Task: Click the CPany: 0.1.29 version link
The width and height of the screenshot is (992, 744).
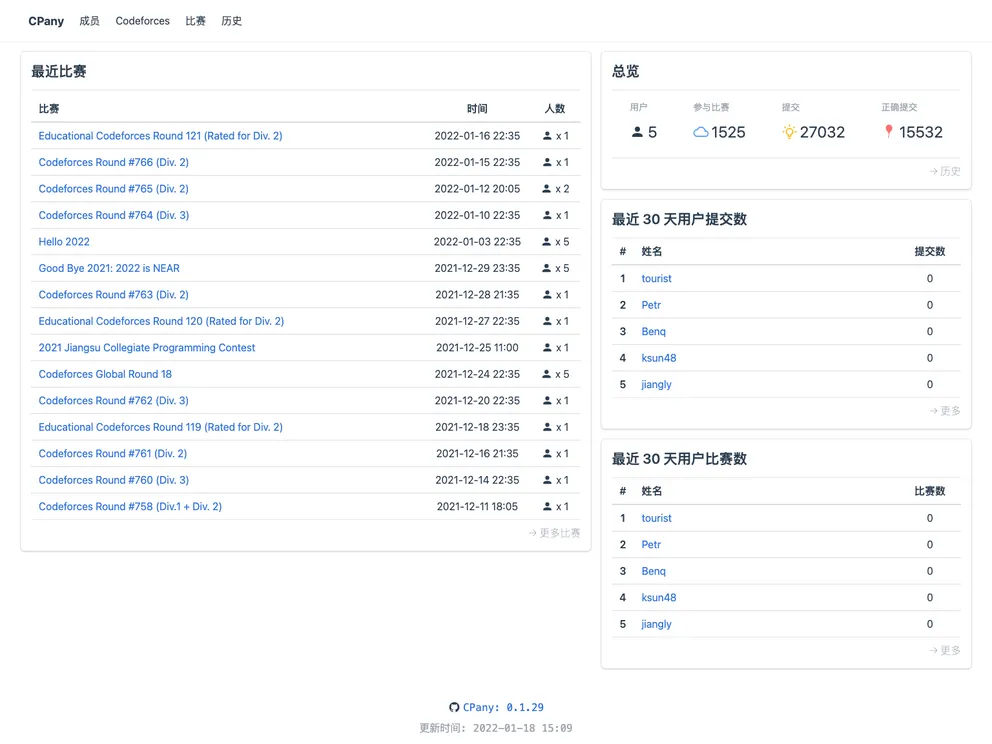Action: point(503,707)
